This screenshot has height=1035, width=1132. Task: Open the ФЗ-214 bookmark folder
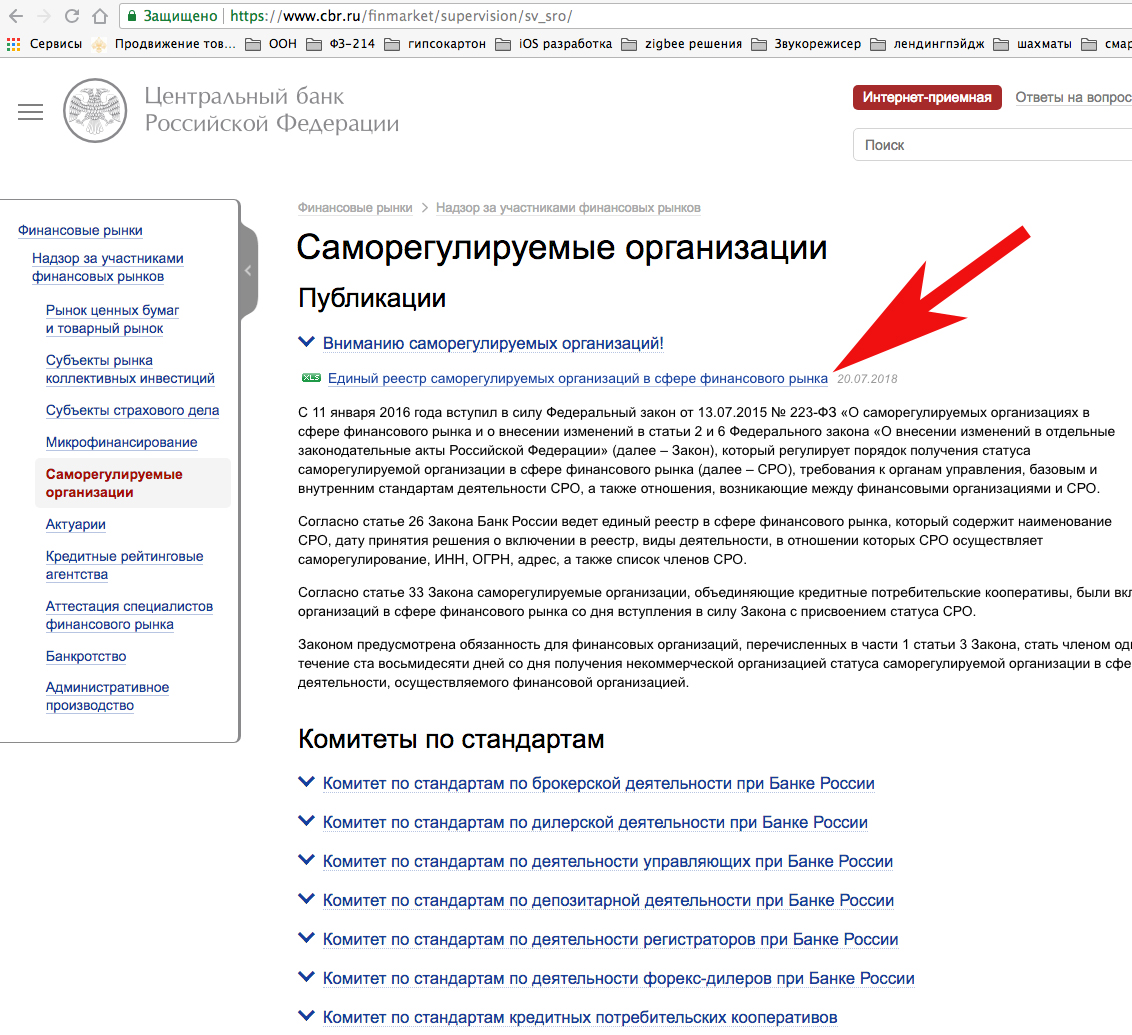click(x=341, y=44)
